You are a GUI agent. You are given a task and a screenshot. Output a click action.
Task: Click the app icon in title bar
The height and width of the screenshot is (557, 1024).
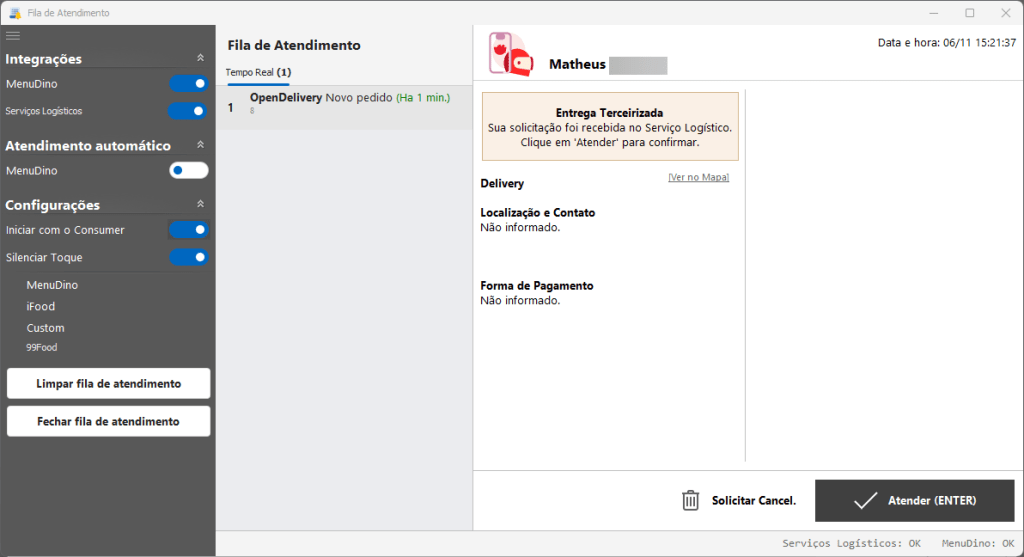pos(15,13)
